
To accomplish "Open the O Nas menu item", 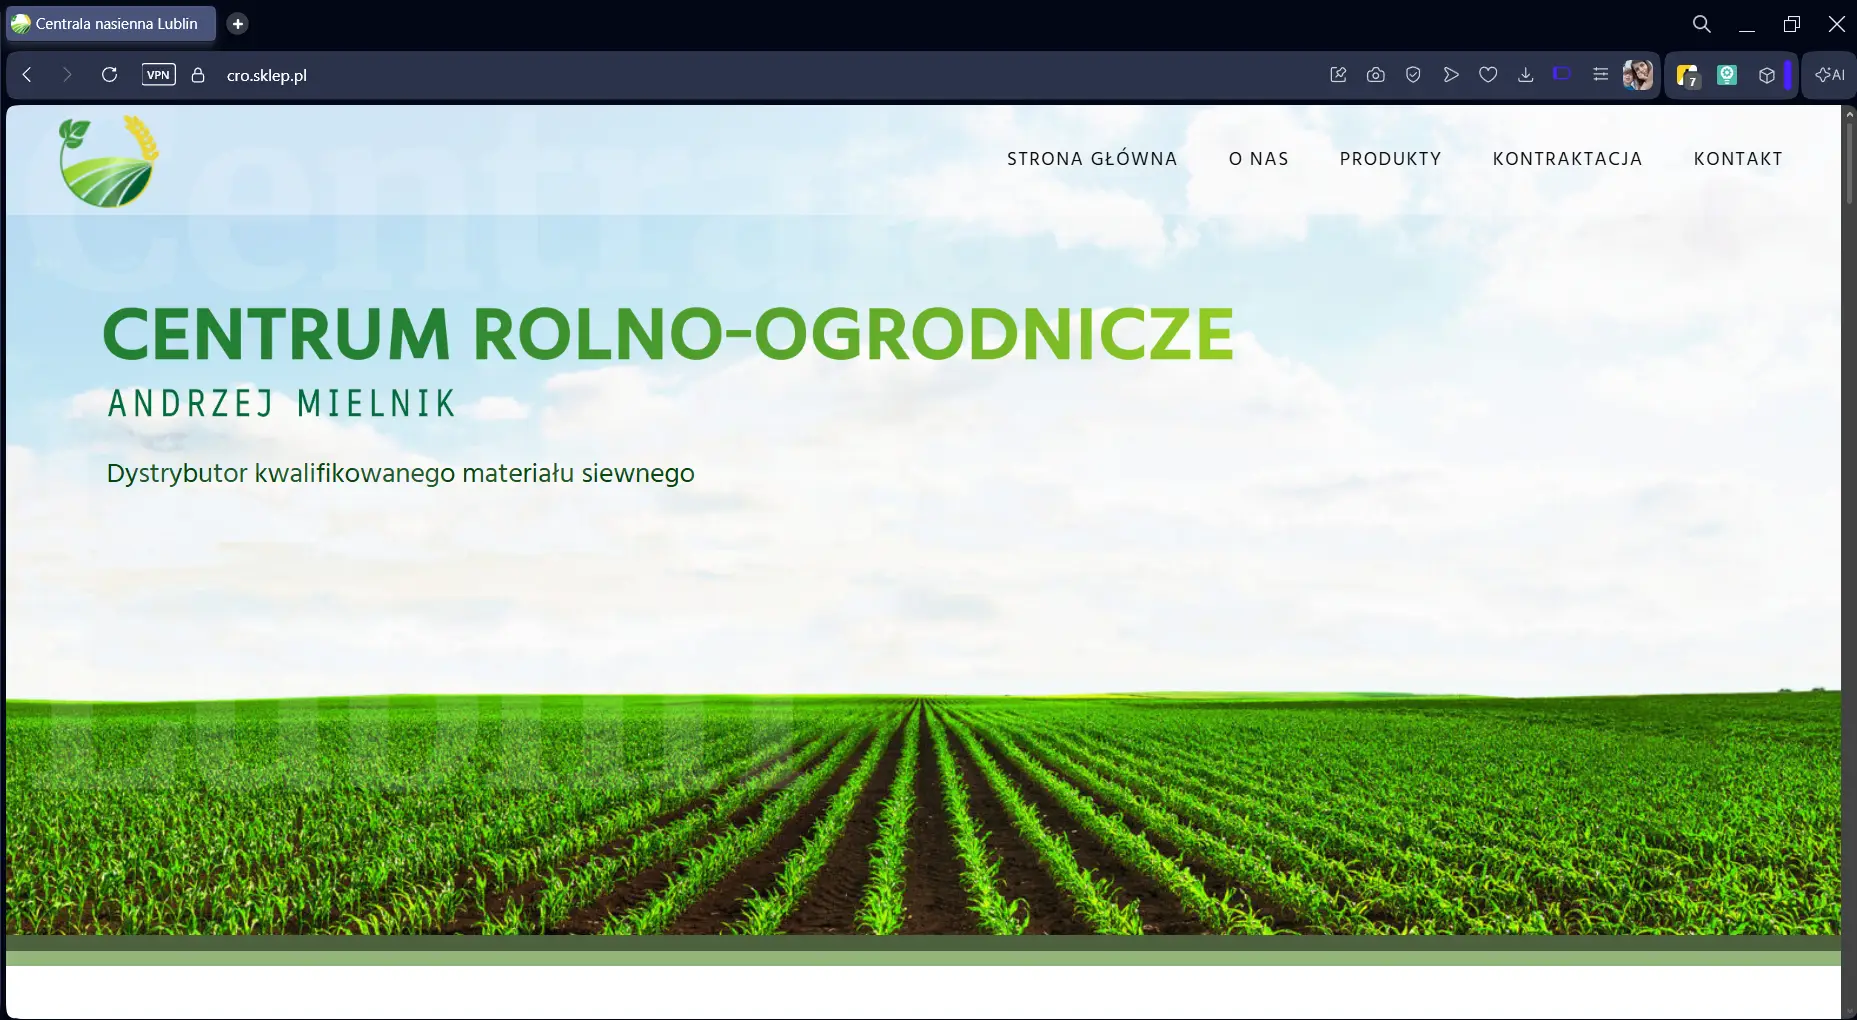I will [x=1259, y=159].
